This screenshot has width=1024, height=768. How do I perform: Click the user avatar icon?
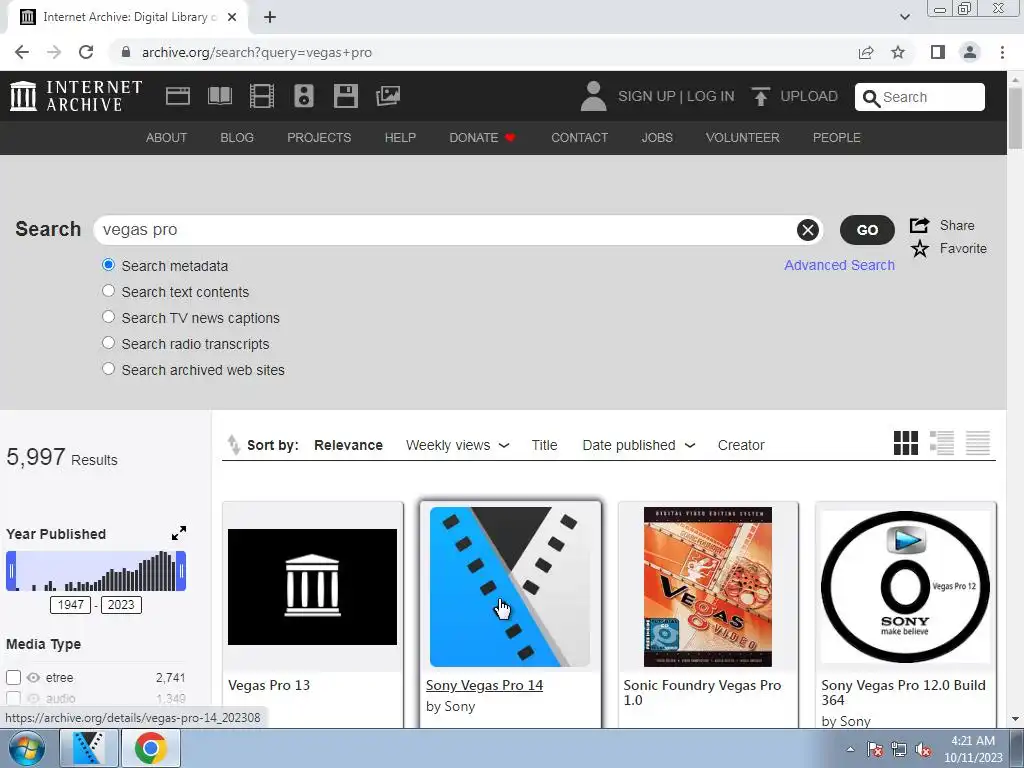click(593, 96)
